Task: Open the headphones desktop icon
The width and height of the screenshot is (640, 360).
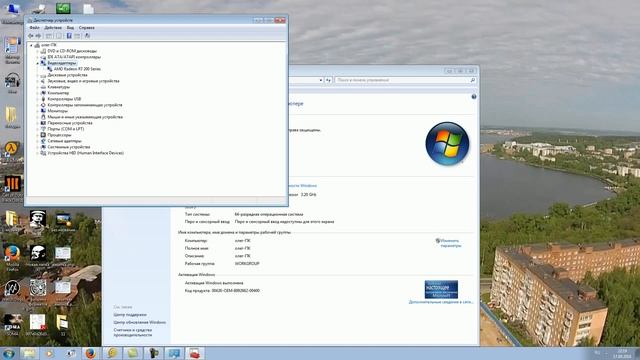Action: click(x=12, y=82)
